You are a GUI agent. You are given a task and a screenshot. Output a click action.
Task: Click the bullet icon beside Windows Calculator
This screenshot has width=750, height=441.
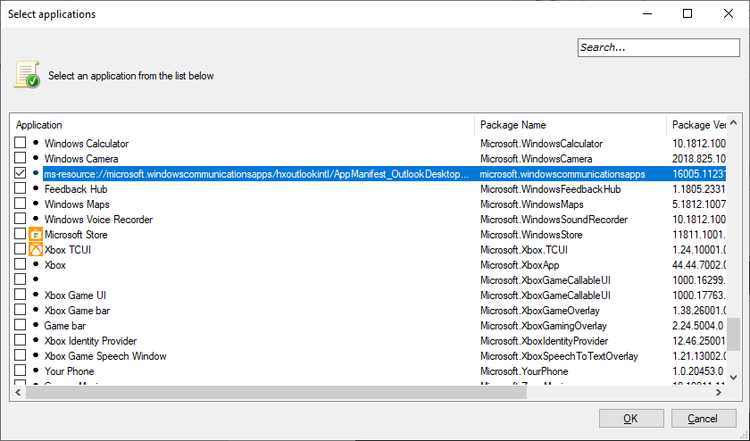[x=36, y=144]
